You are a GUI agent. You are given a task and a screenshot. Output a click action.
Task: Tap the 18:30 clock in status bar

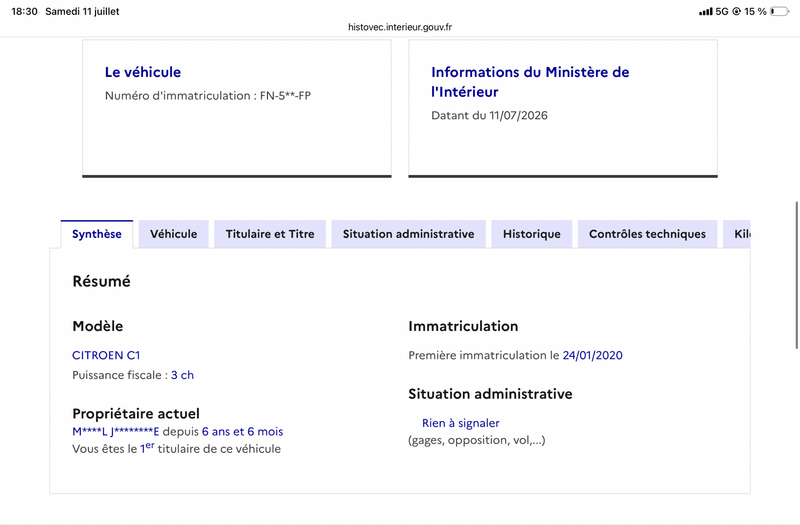24,11
